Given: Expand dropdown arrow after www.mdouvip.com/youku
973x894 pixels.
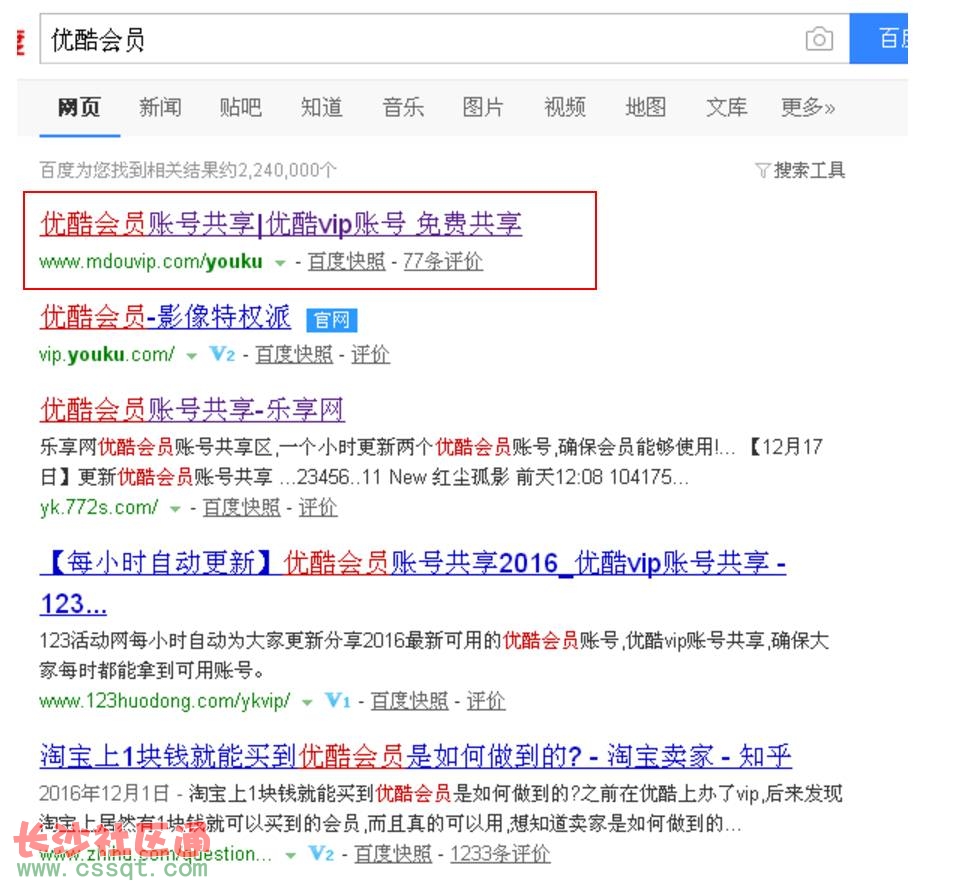Looking at the screenshot, I should 280,262.
